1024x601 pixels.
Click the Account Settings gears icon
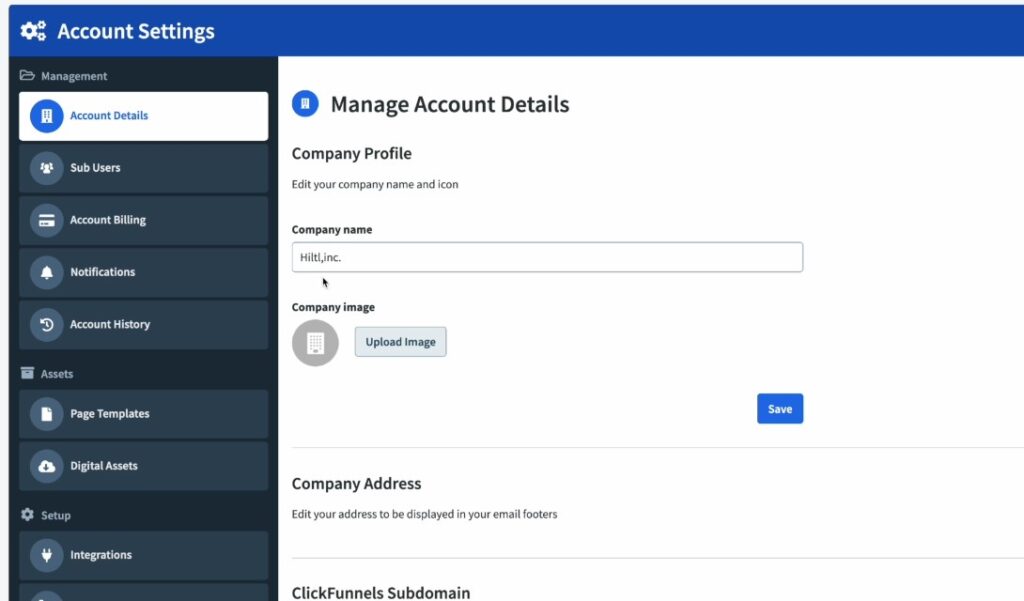pyautogui.click(x=33, y=31)
